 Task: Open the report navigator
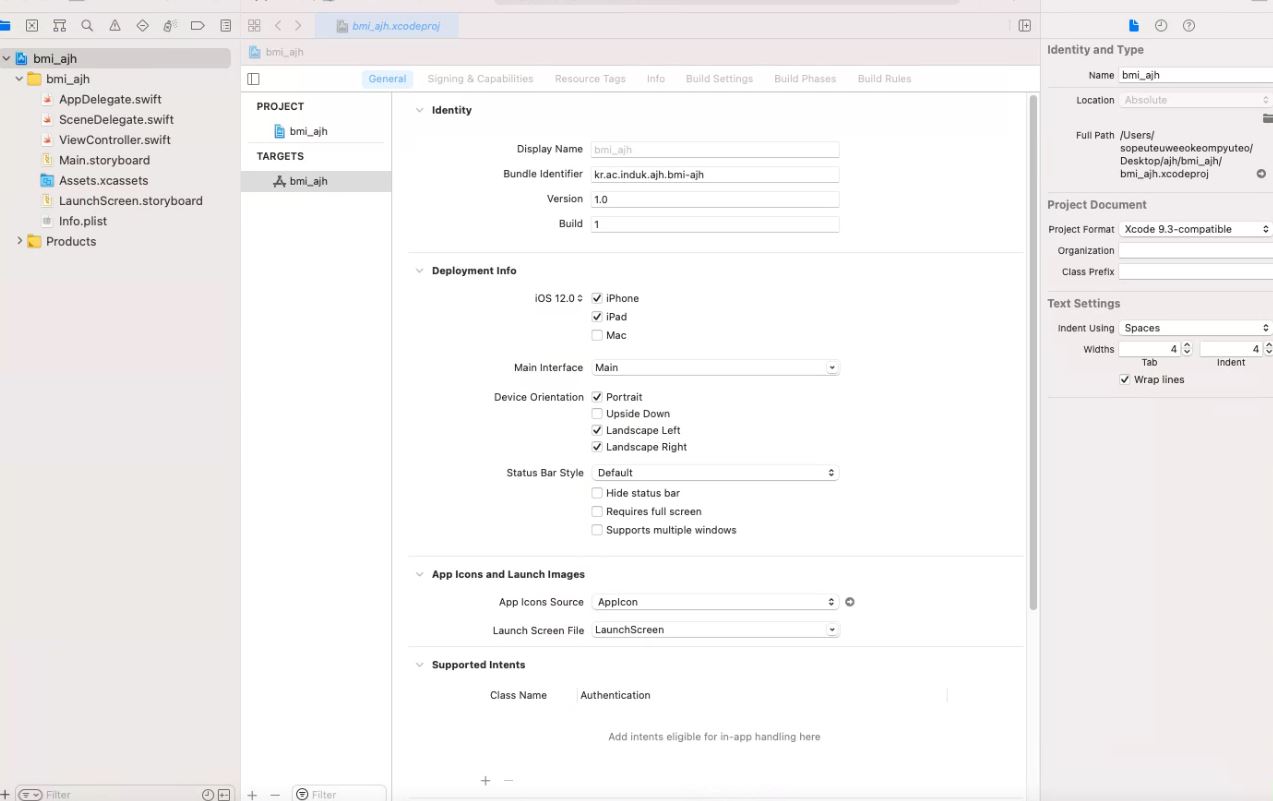[225, 25]
